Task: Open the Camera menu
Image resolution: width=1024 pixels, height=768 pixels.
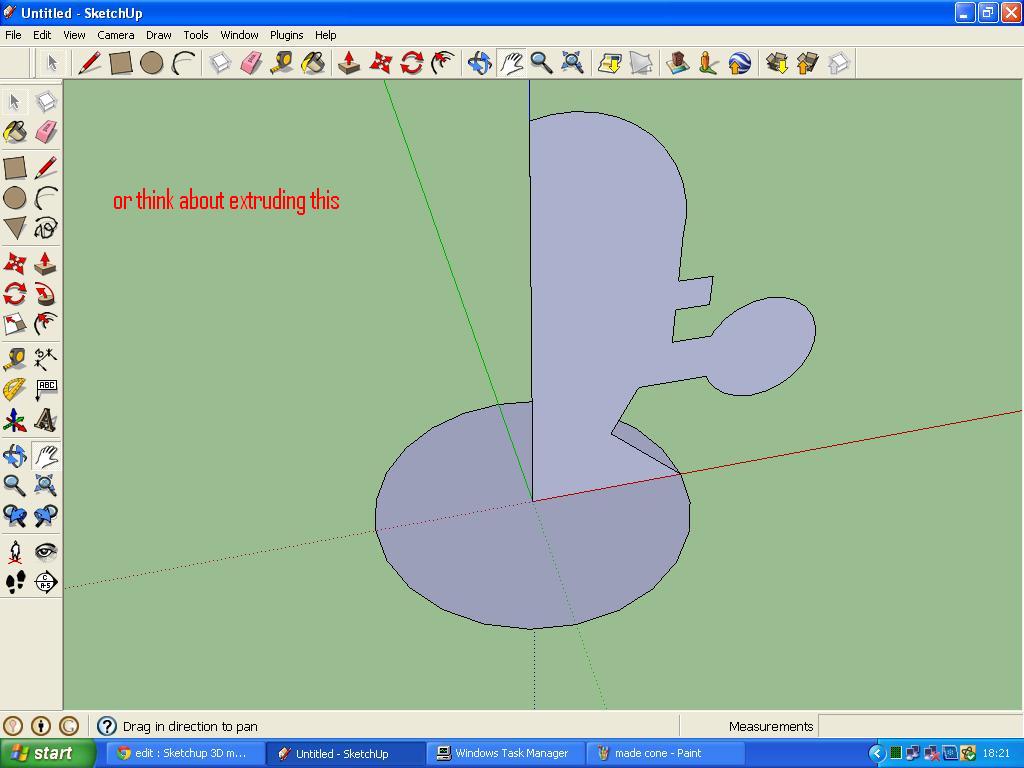Action: coord(116,34)
